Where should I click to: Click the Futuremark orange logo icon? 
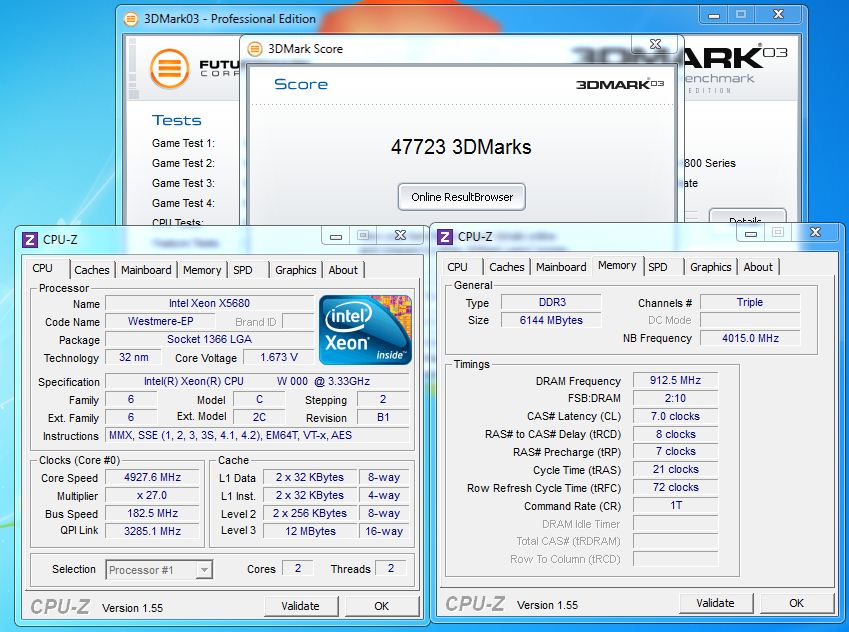click(169, 69)
